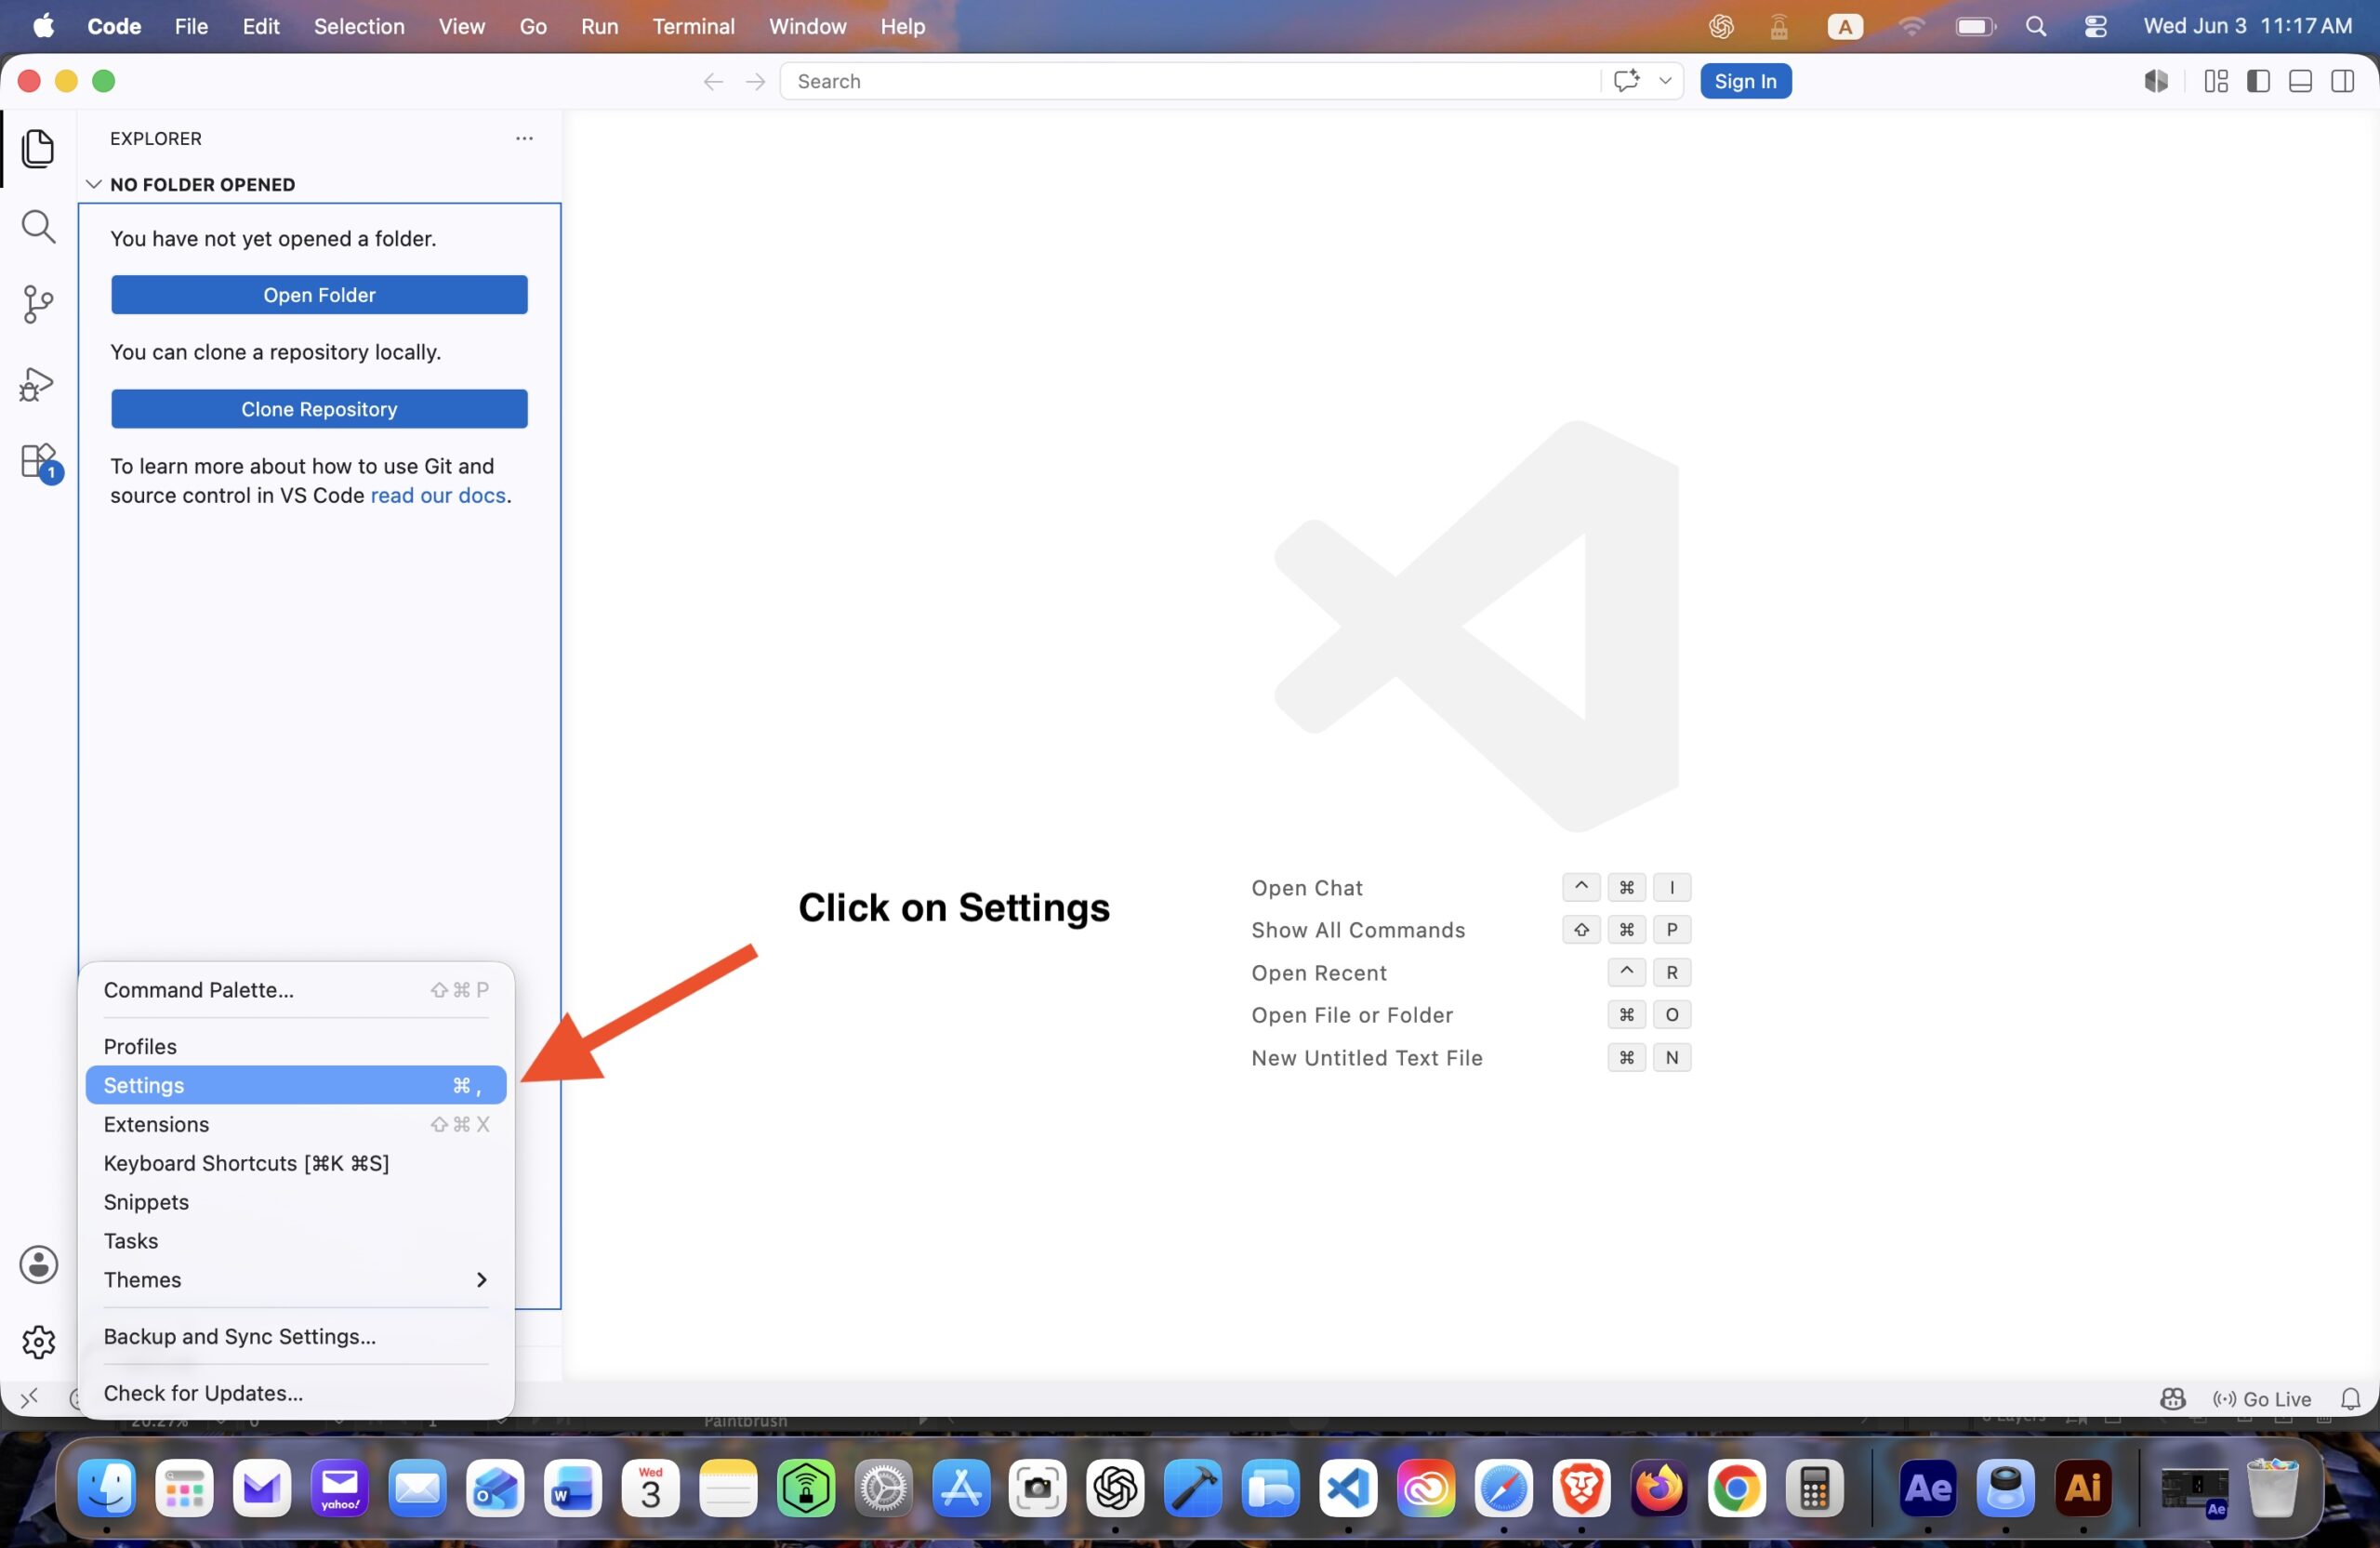Follow the 'read our docs' link
The image size is (2380, 1548).
(x=438, y=495)
